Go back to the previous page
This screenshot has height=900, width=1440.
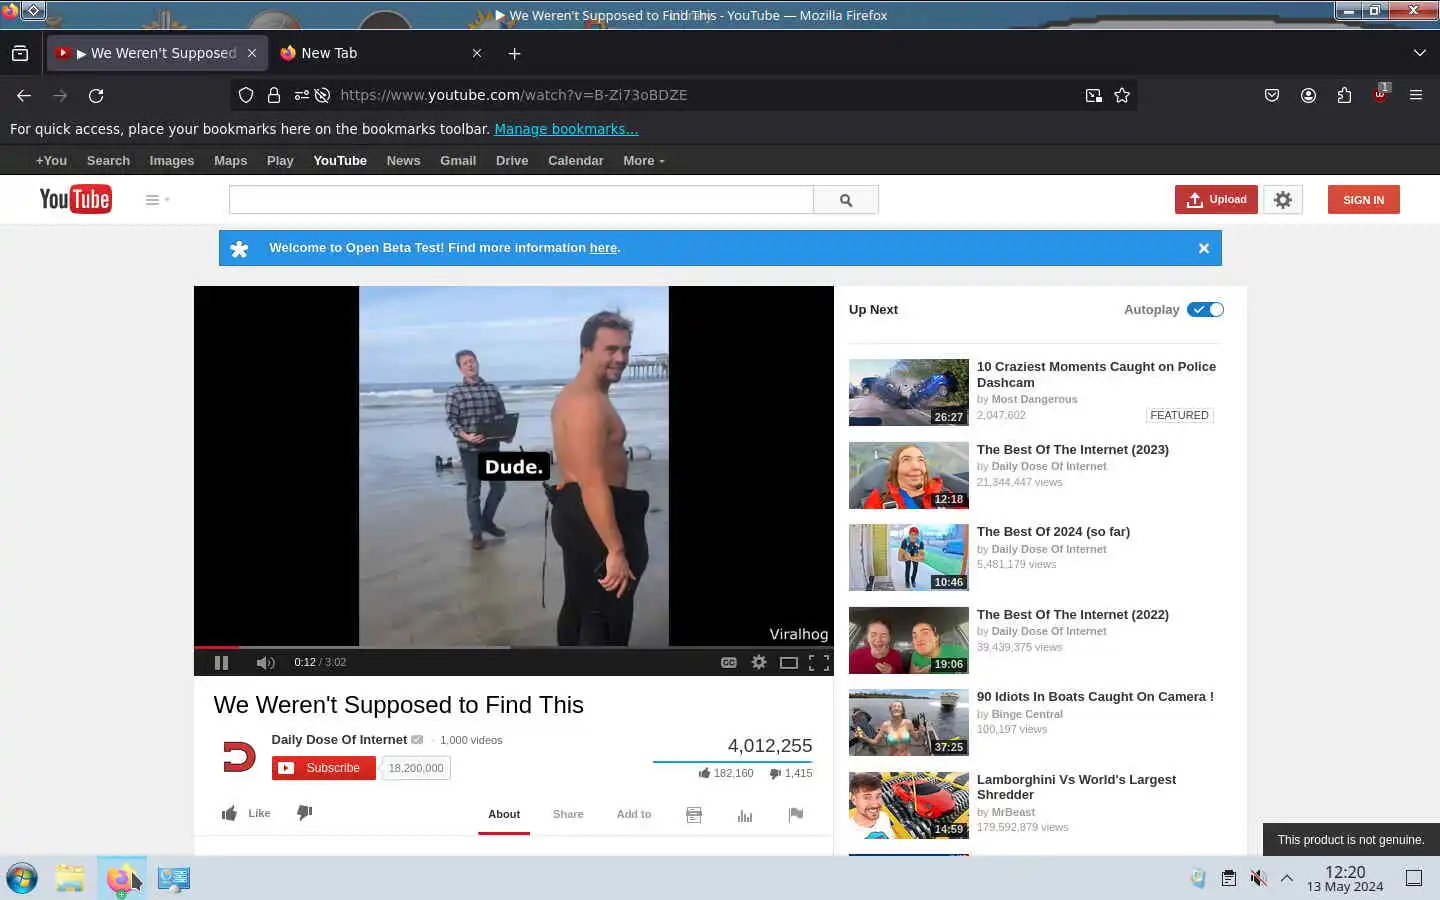click(24, 95)
